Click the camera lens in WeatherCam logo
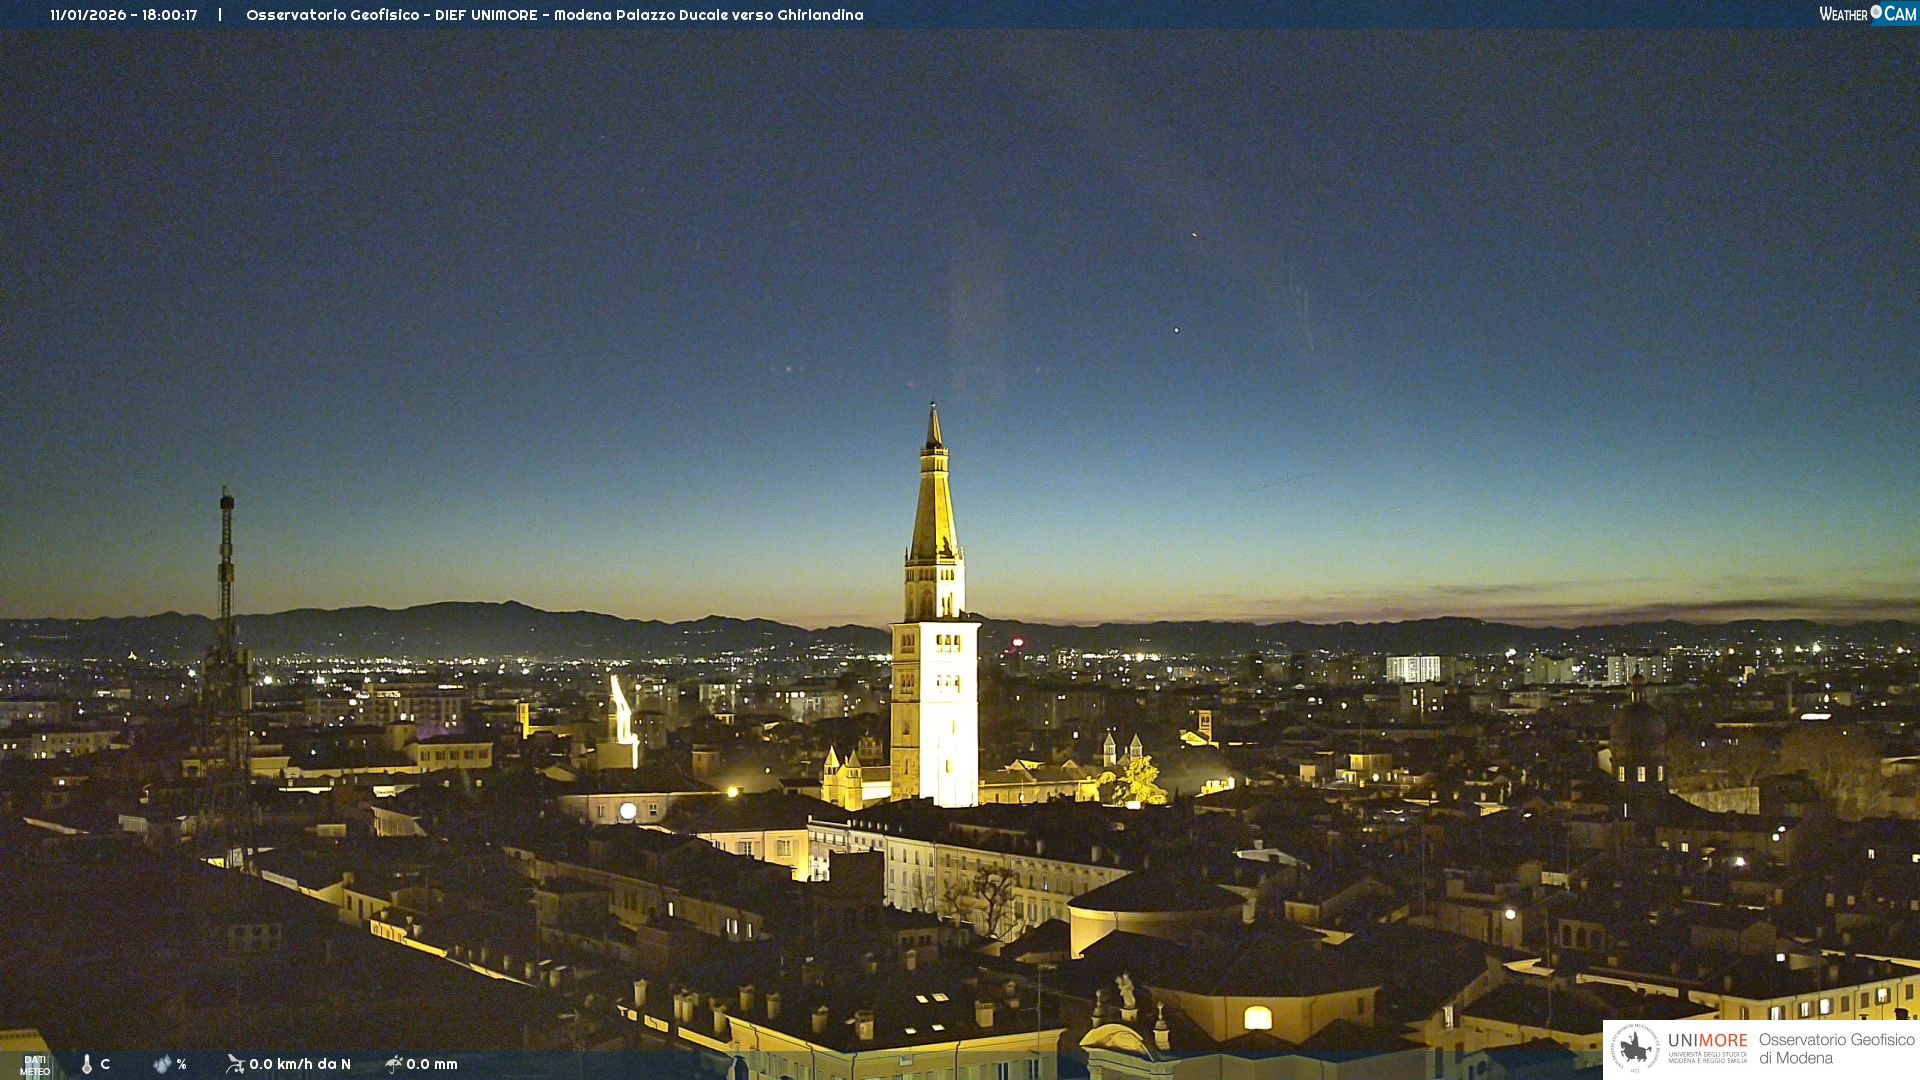The image size is (1920, 1080). (x=1876, y=12)
